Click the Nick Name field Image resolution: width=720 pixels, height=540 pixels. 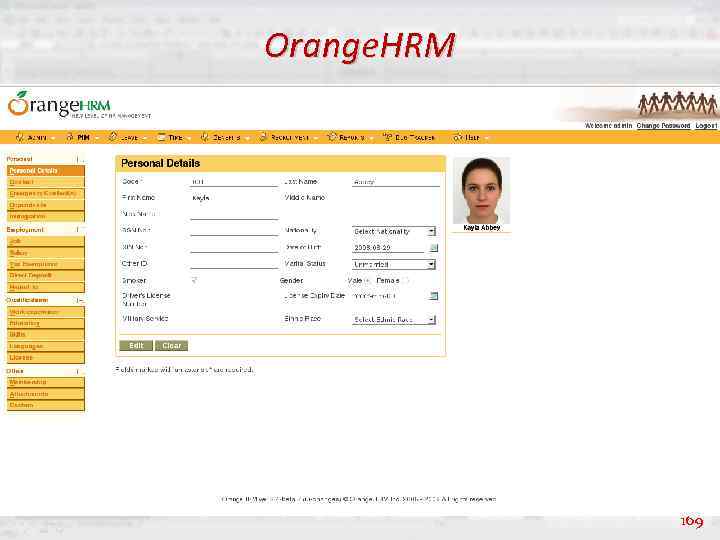click(x=234, y=214)
